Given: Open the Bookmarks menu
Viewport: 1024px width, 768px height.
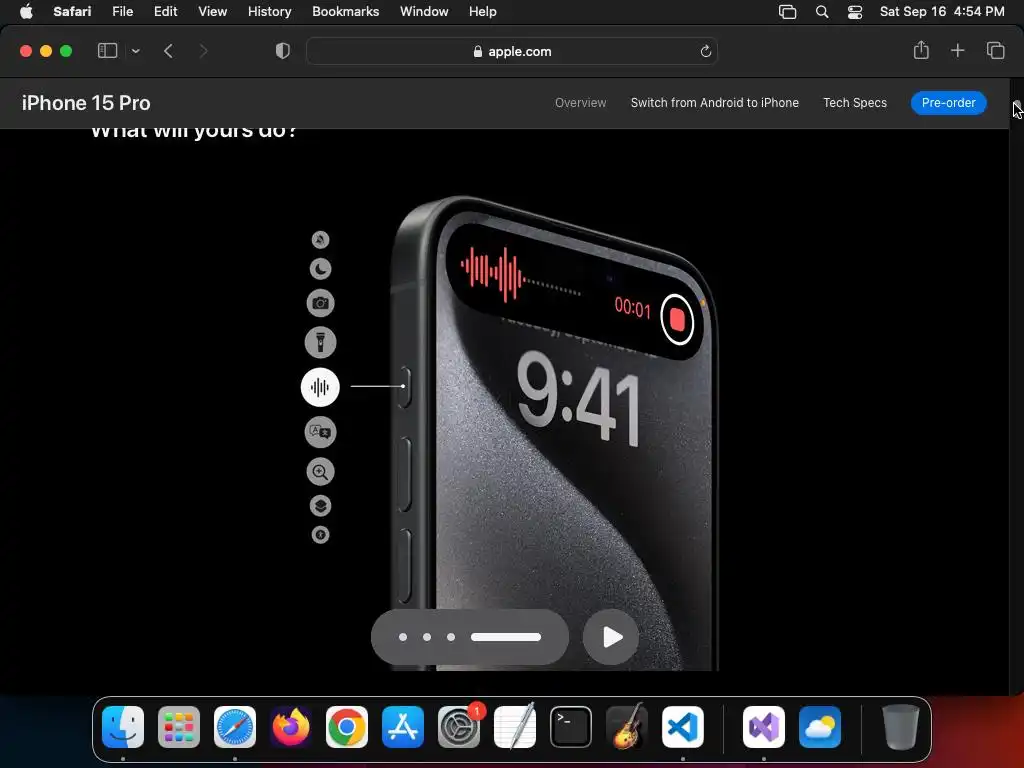Looking at the screenshot, I should coord(345,11).
